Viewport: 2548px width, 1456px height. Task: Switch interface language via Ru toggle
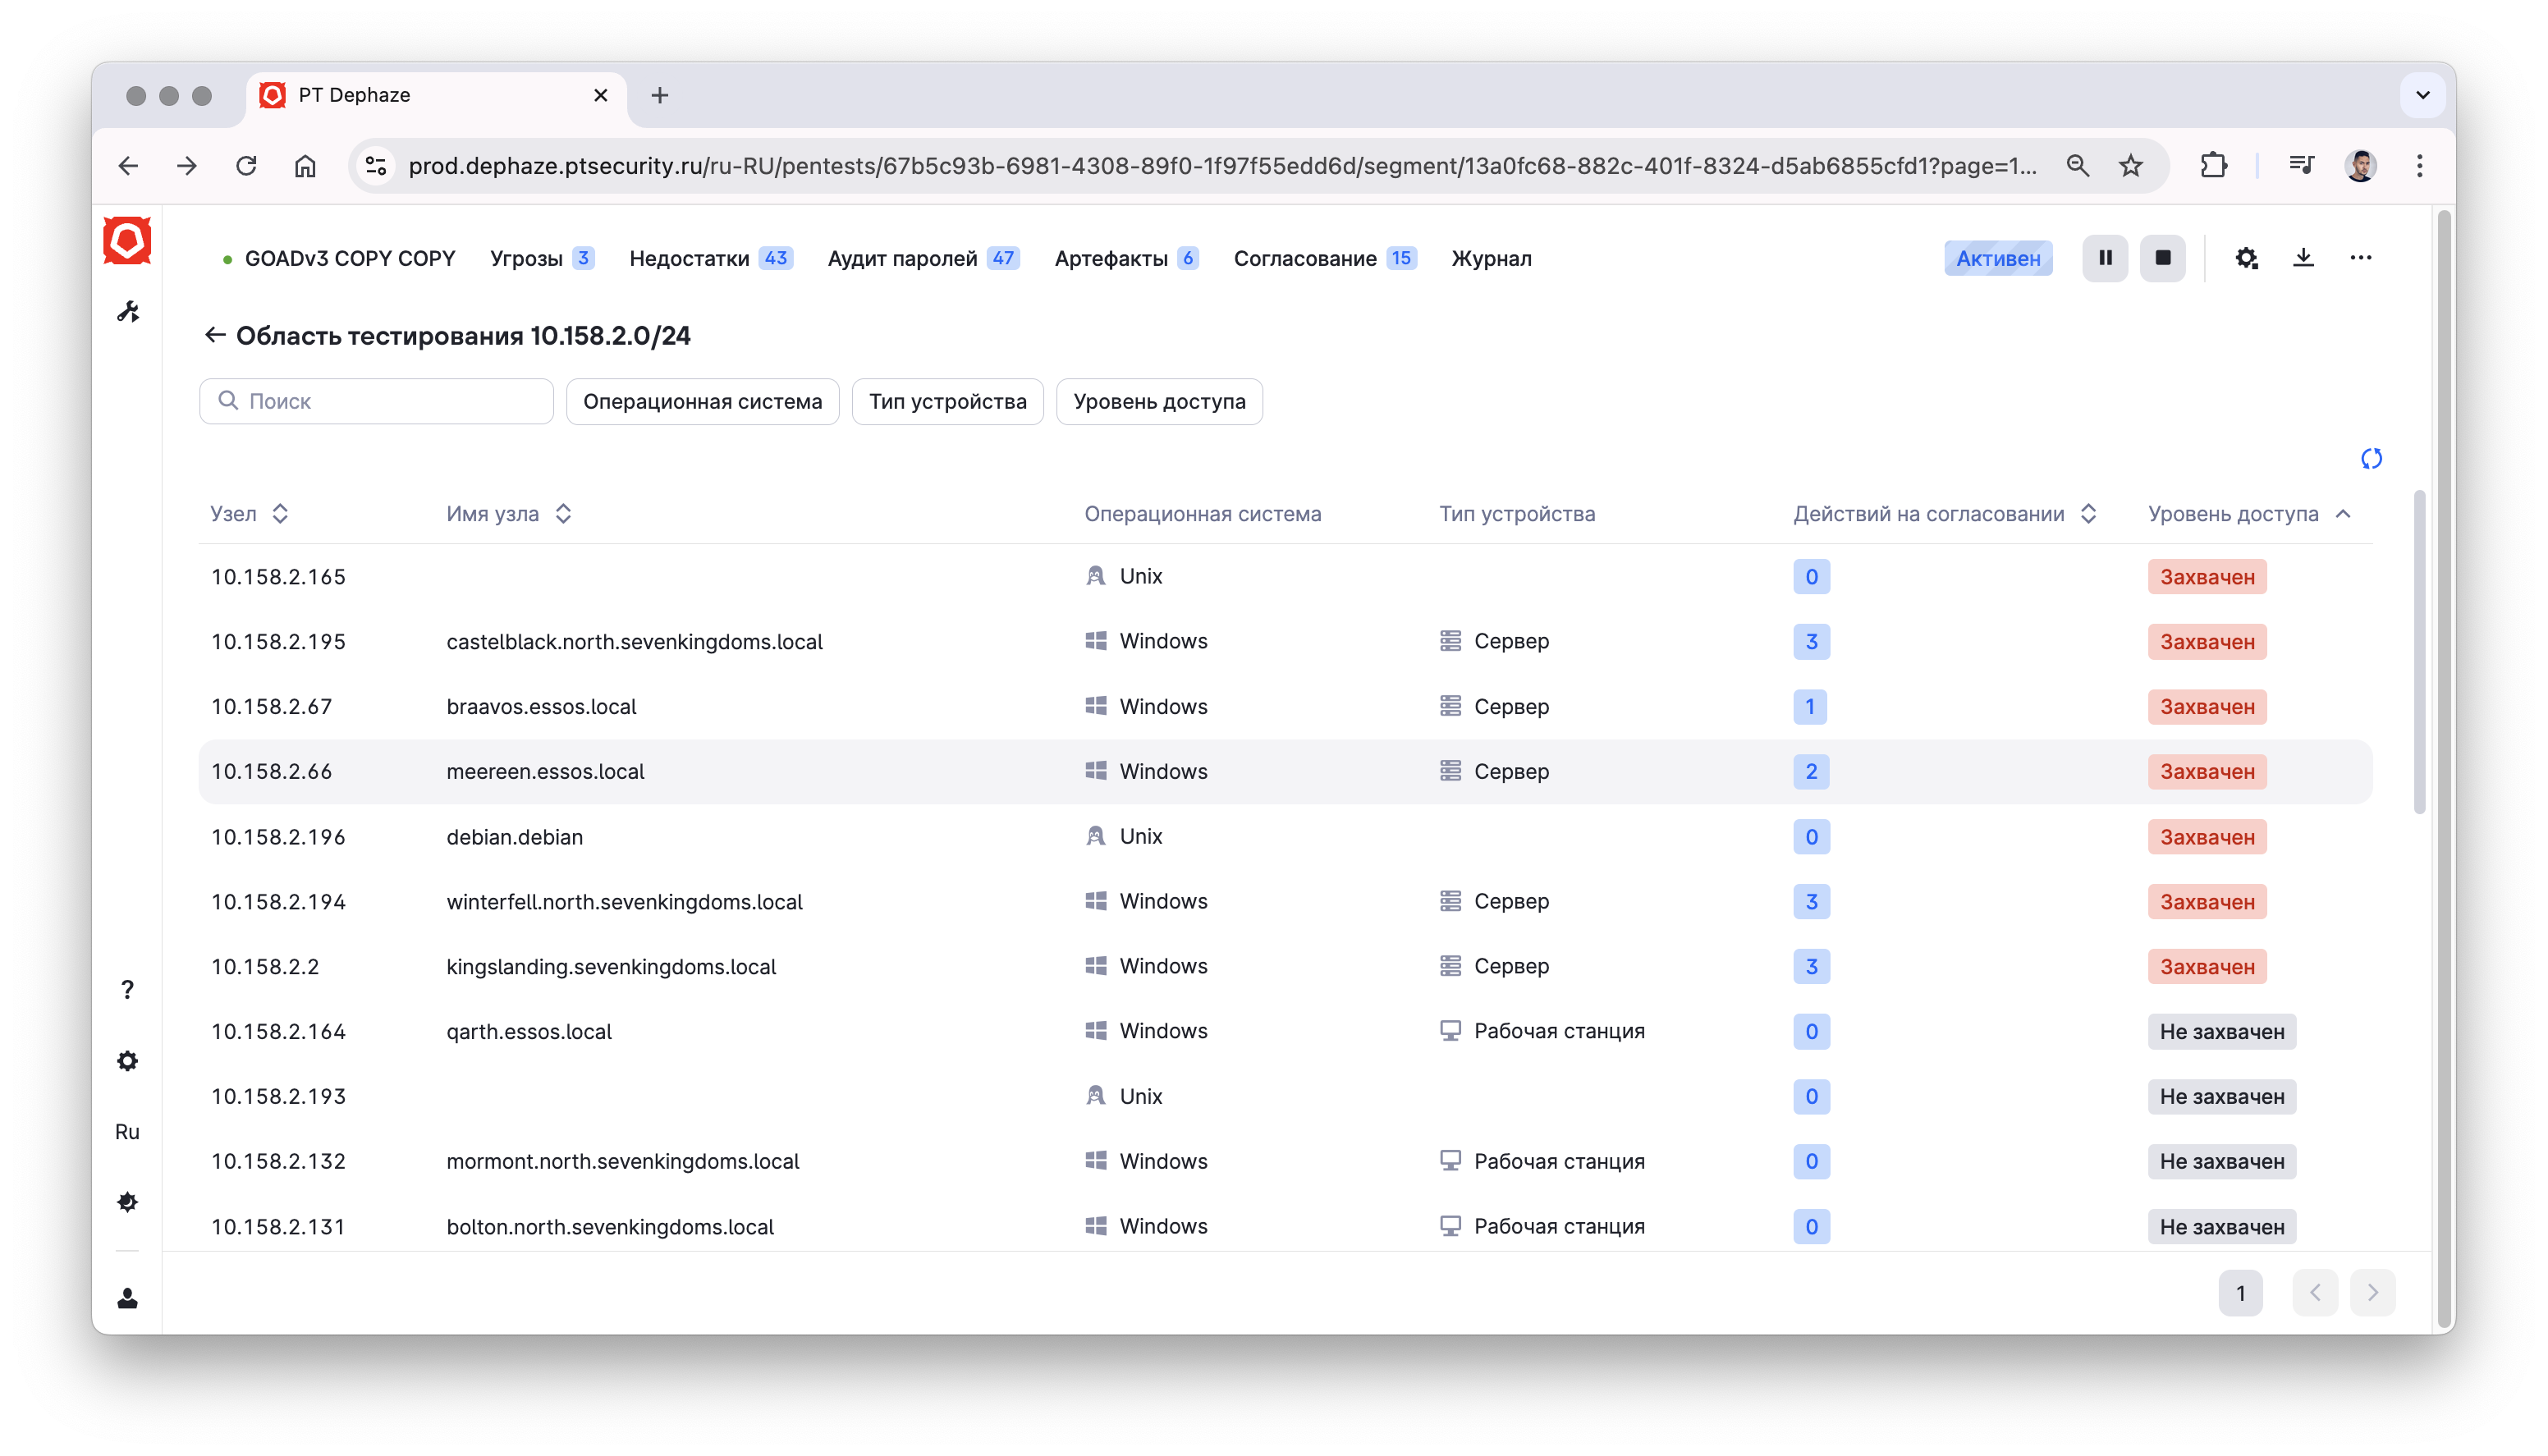click(127, 1132)
